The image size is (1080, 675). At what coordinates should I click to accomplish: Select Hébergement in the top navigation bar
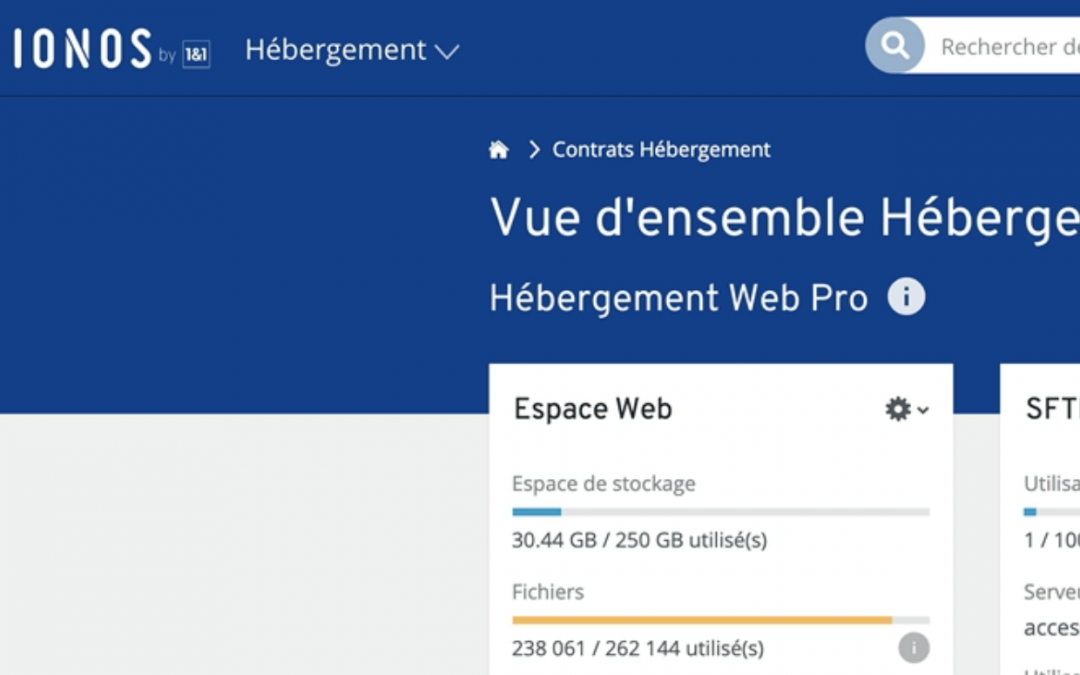[x=335, y=50]
